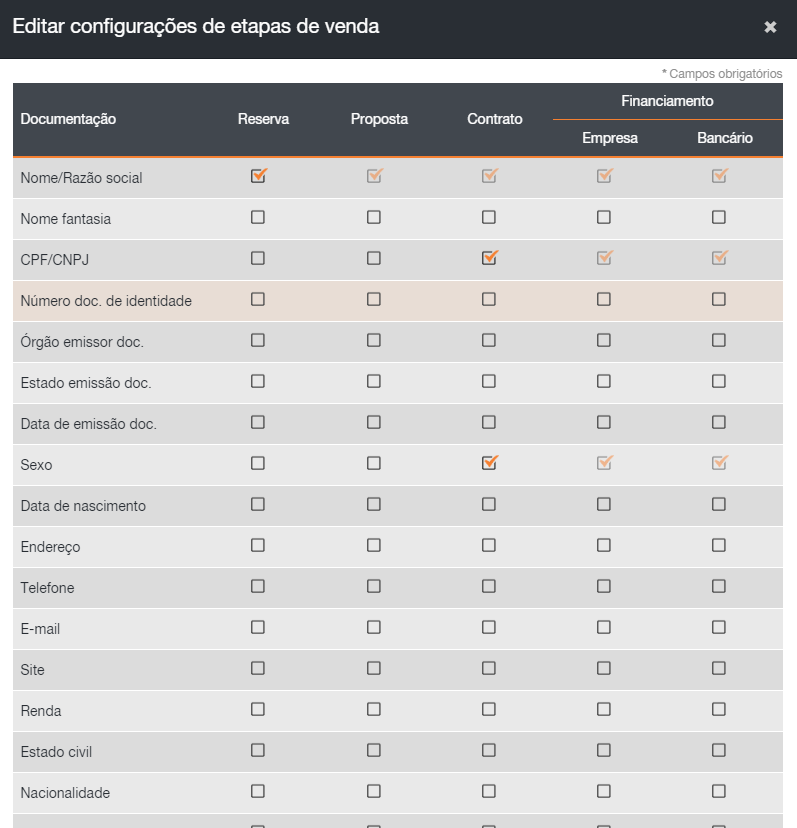797x828 pixels.
Task: Tick Contrato checkbox for E-mail
Action: (x=489, y=627)
